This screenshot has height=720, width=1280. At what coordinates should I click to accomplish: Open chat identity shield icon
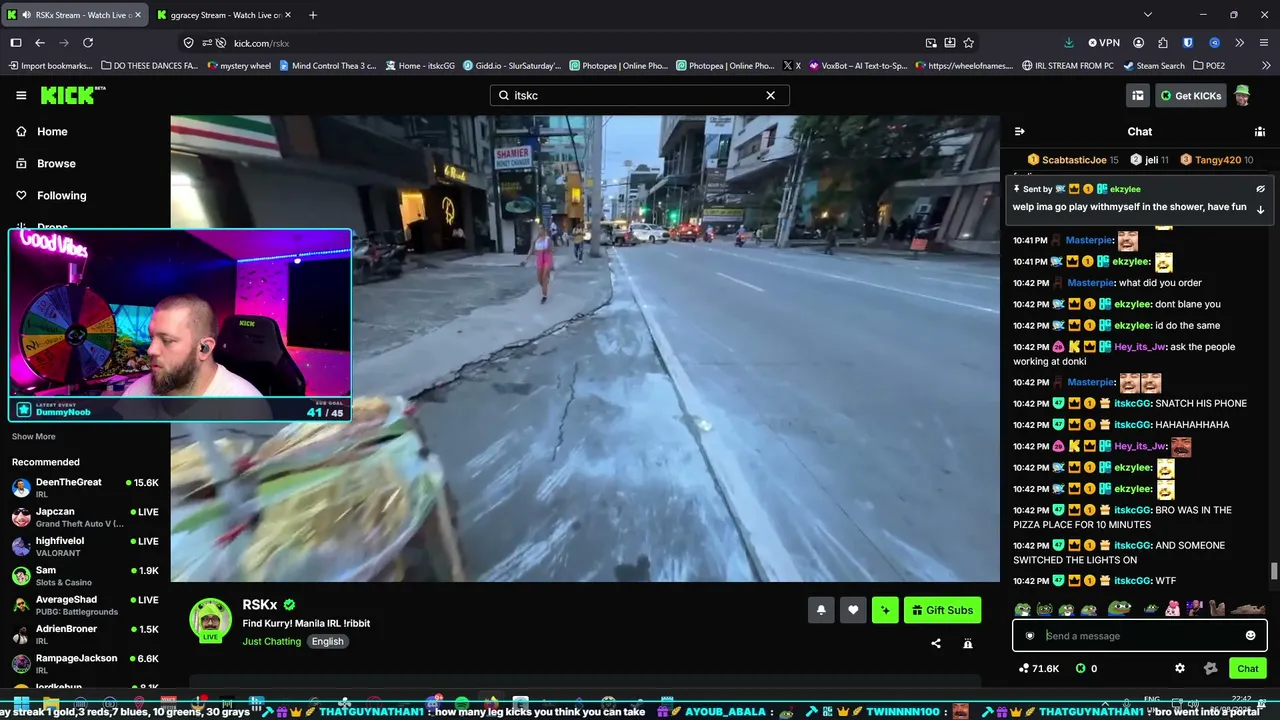click(x=1030, y=636)
